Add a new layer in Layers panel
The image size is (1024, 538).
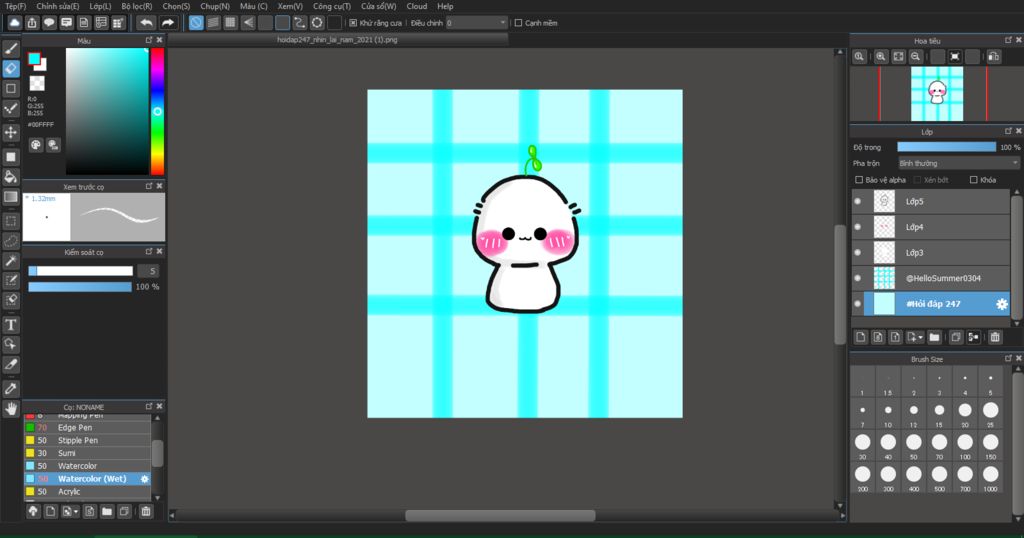[861, 337]
